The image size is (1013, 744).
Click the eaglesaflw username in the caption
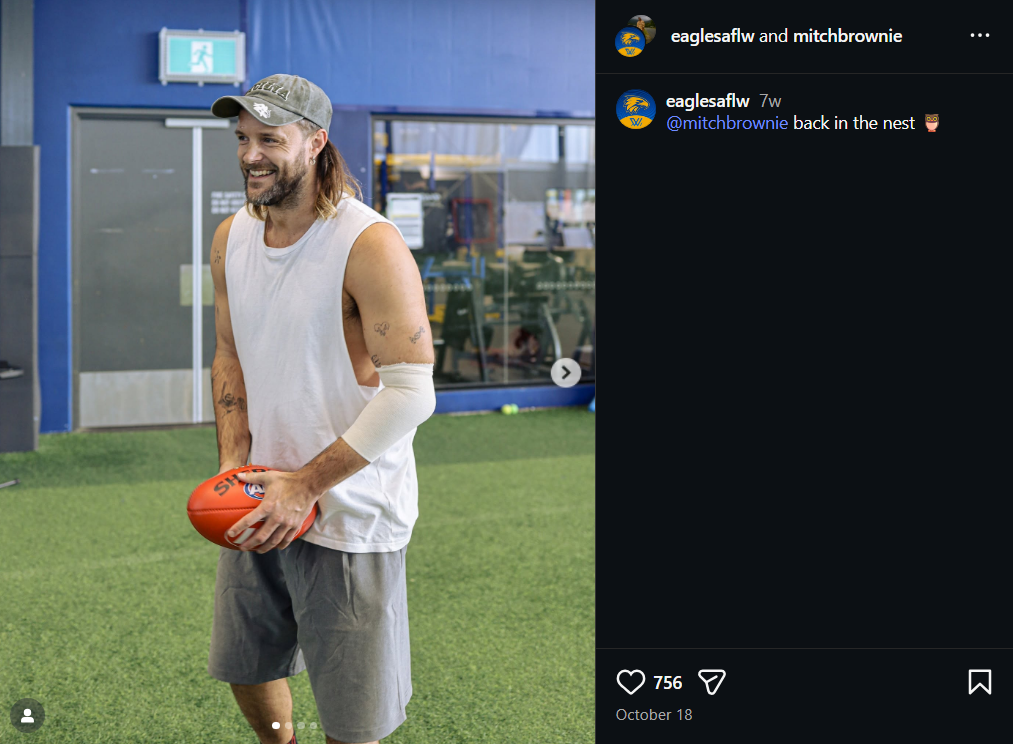click(x=707, y=101)
